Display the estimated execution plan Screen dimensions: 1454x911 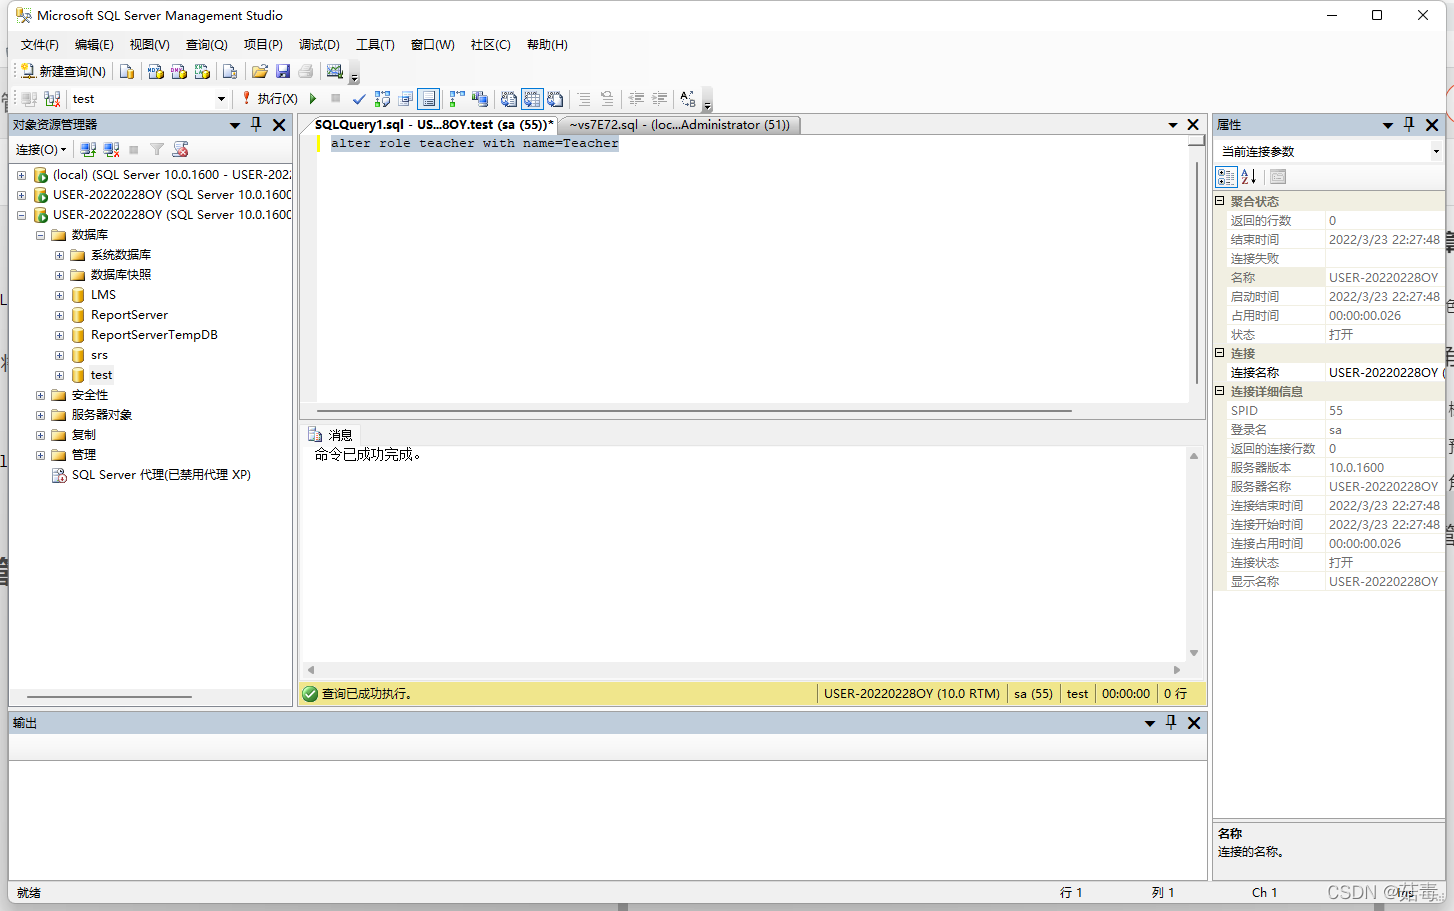pos(382,99)
